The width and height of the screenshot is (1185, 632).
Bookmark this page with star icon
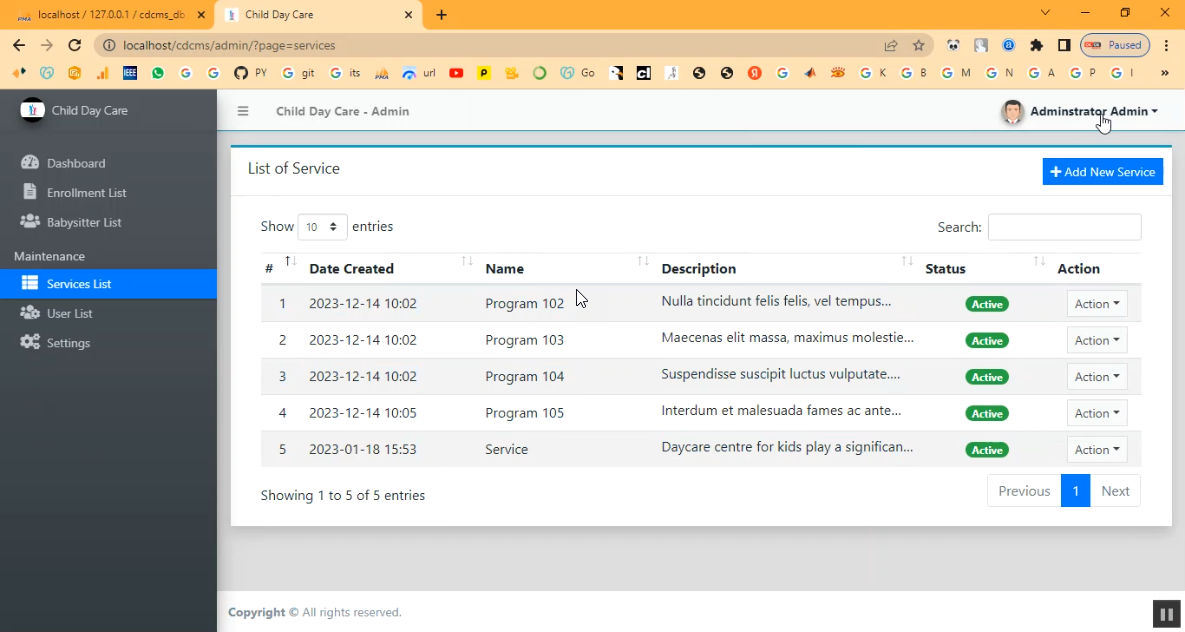click(x=918, y=45)
